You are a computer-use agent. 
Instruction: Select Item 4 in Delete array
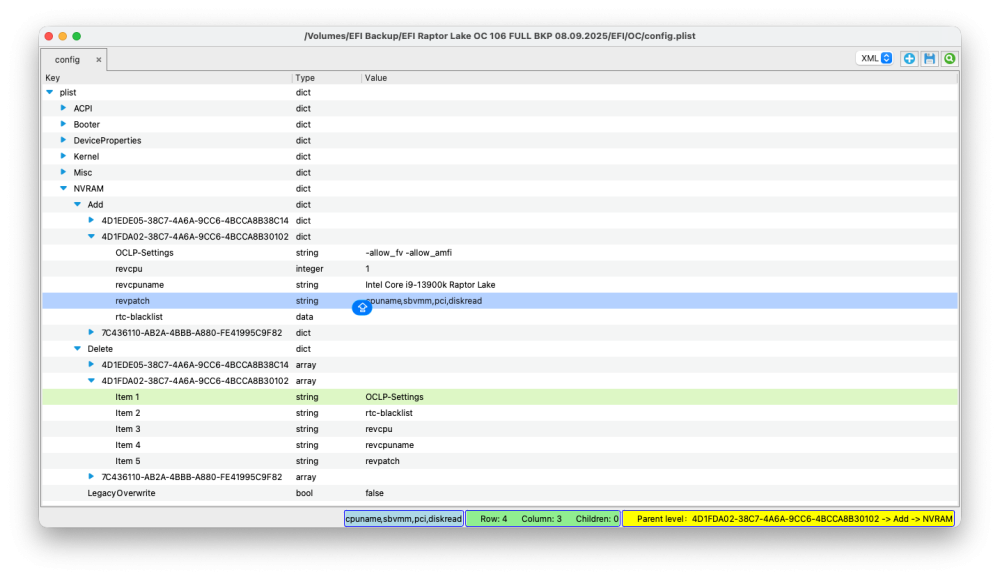click(x=128, y=445)
